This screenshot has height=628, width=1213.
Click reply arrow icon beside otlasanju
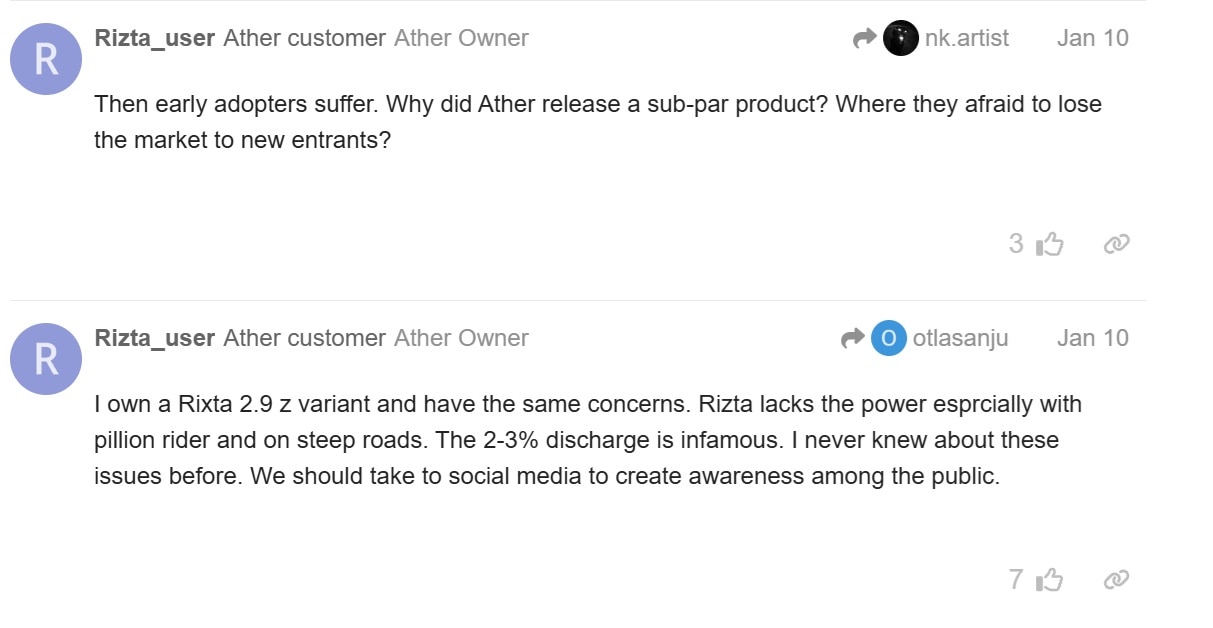click(852, 339)
